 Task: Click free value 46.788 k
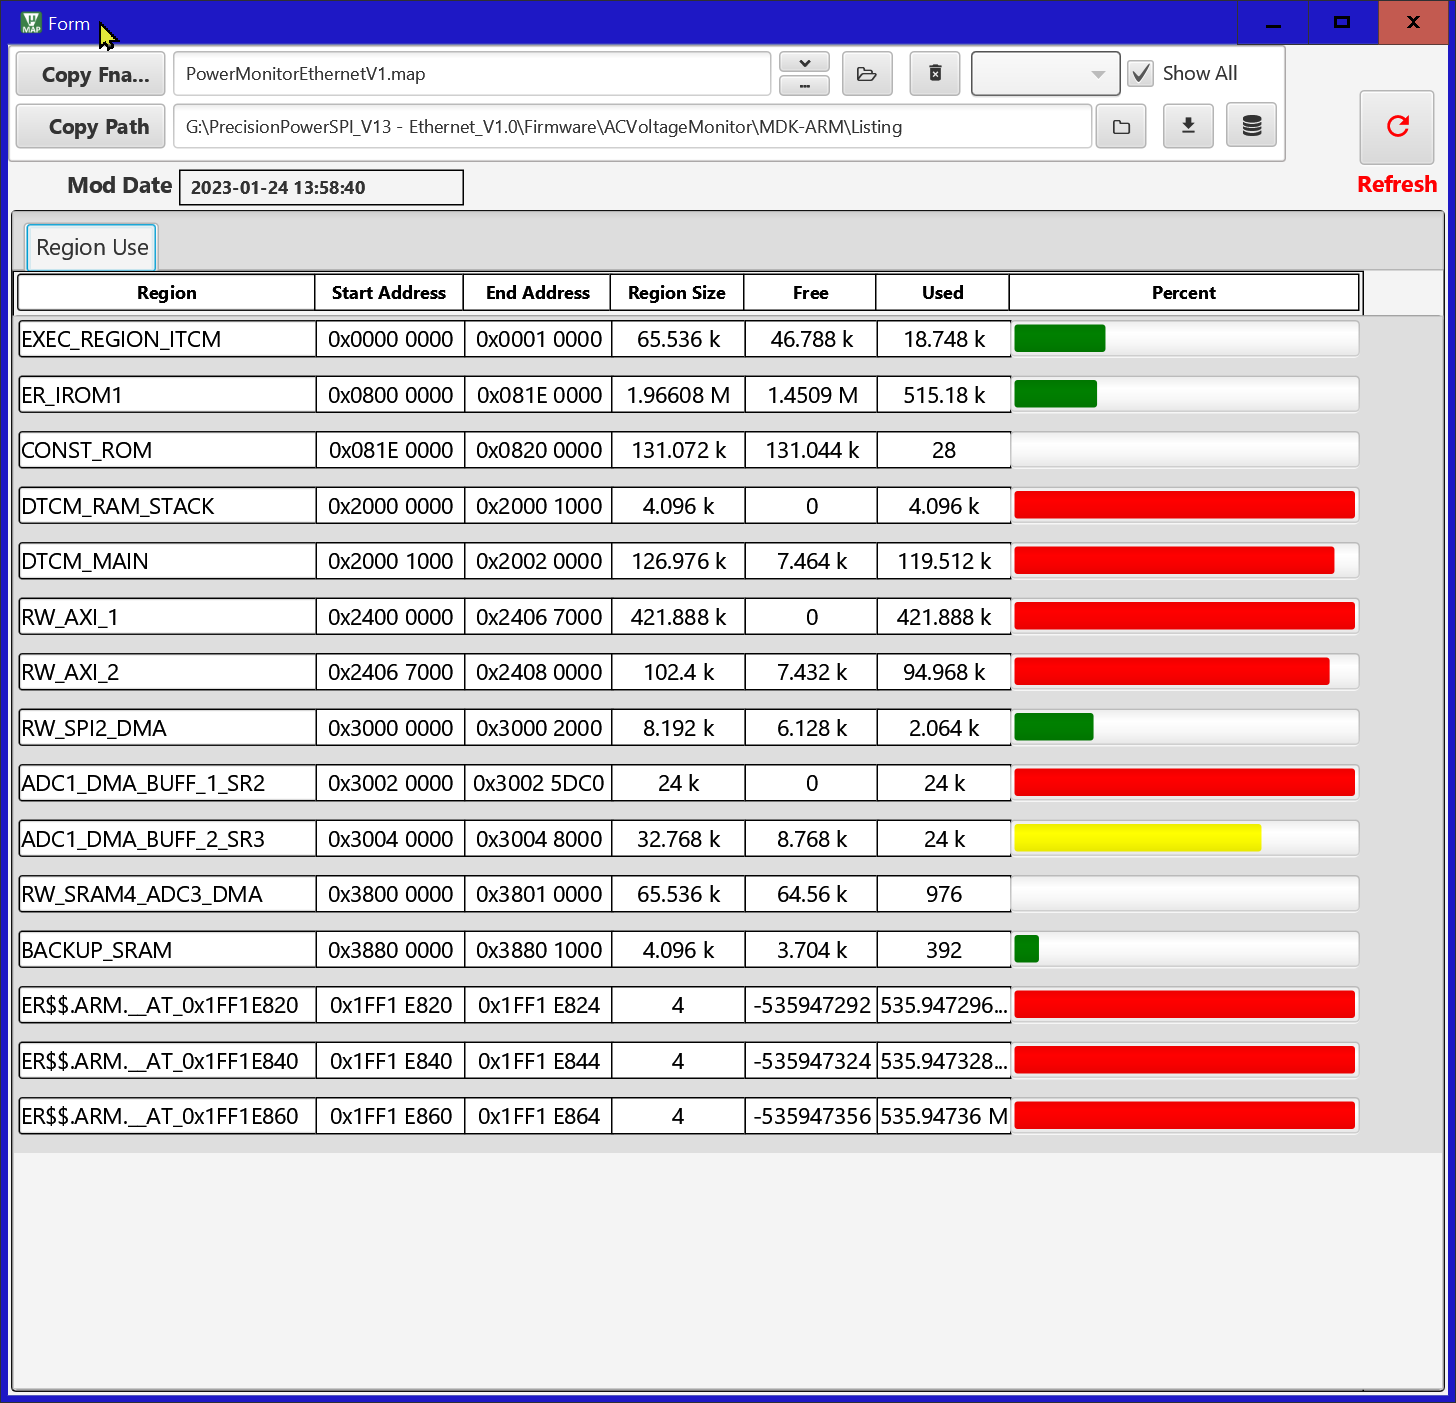[812, 339]
